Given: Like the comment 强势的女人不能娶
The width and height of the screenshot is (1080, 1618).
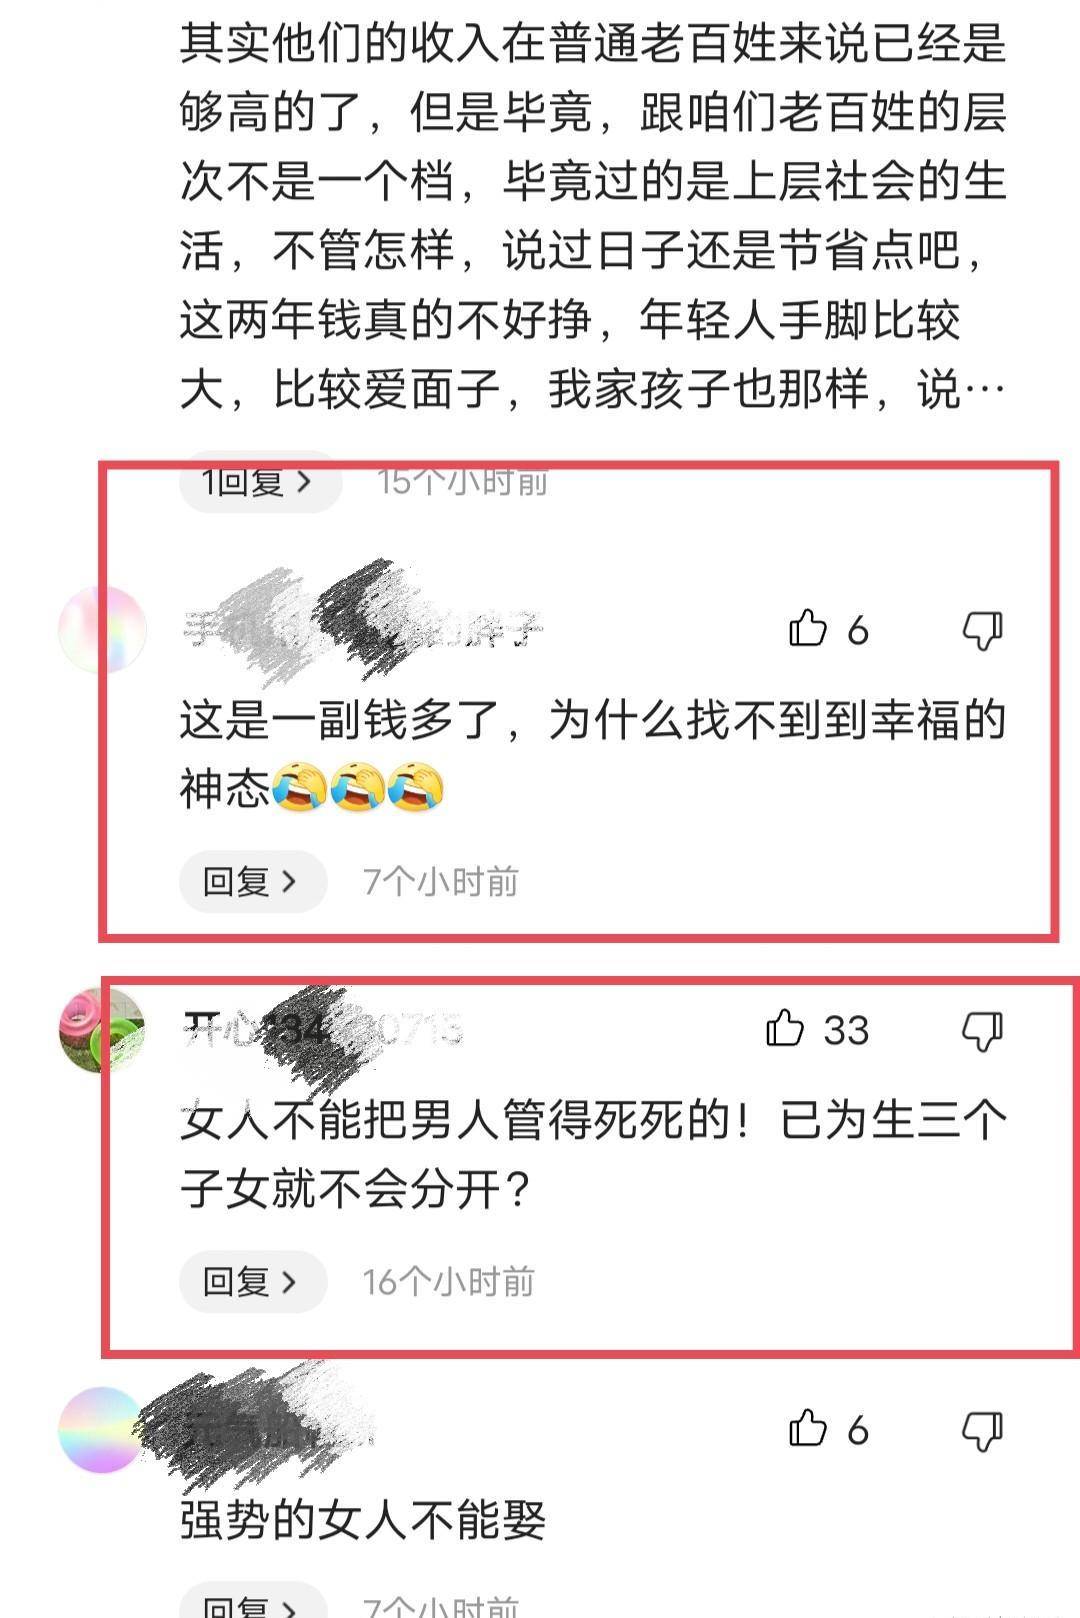Looking at the screenshot, I should coord(808,1429).
